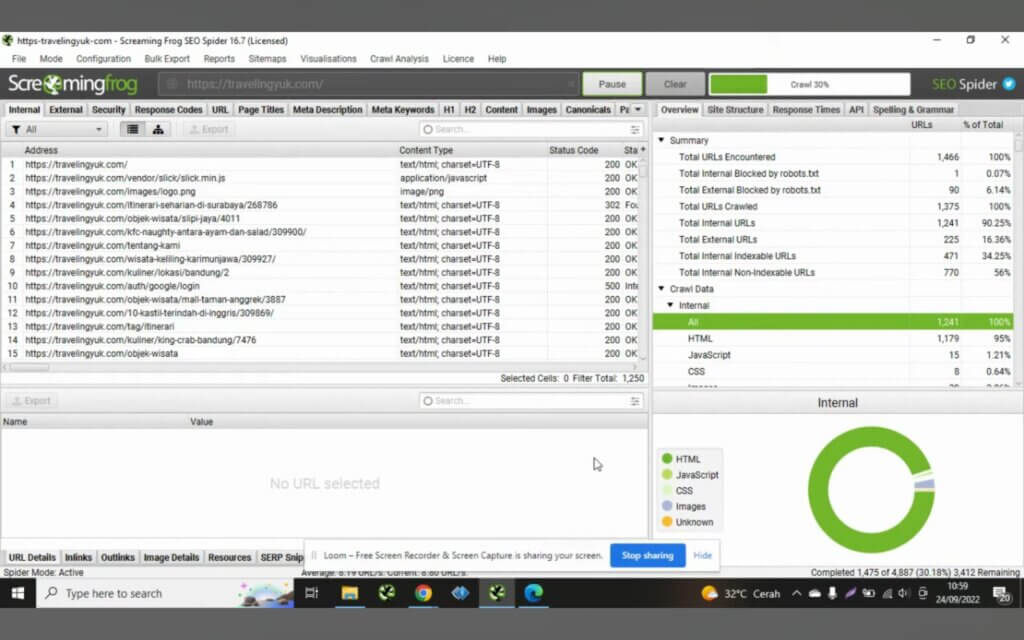Launch Google Chrome from the taskbar
Viewport: 1024px width, 640px height.
[x=423, y=593]
